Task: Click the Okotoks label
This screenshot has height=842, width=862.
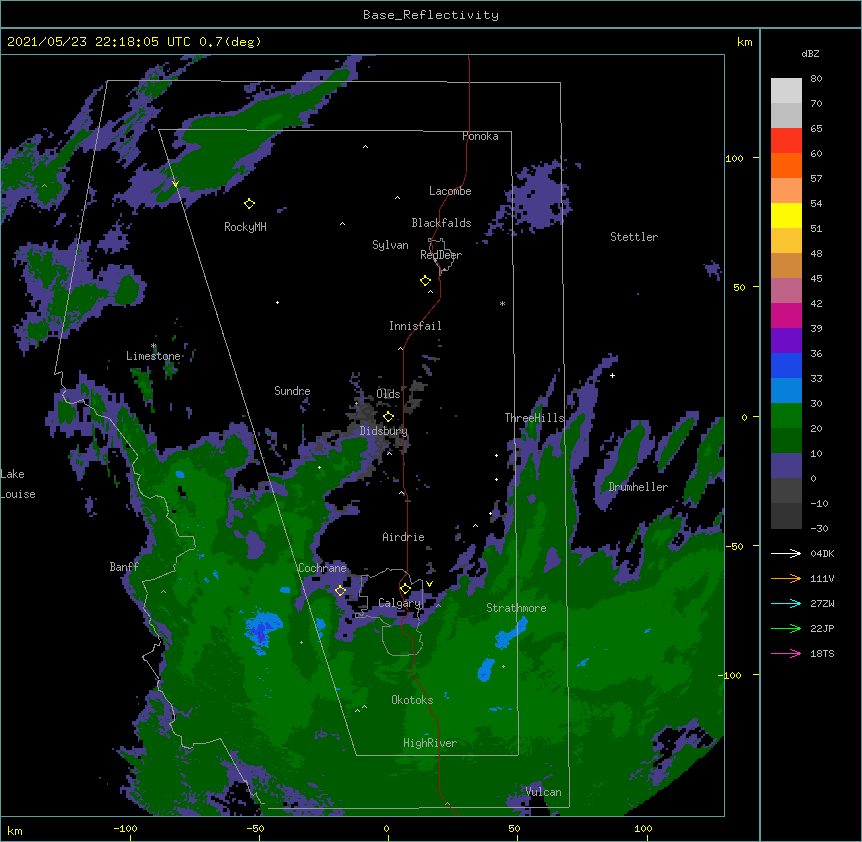Action: click(412, 700)
